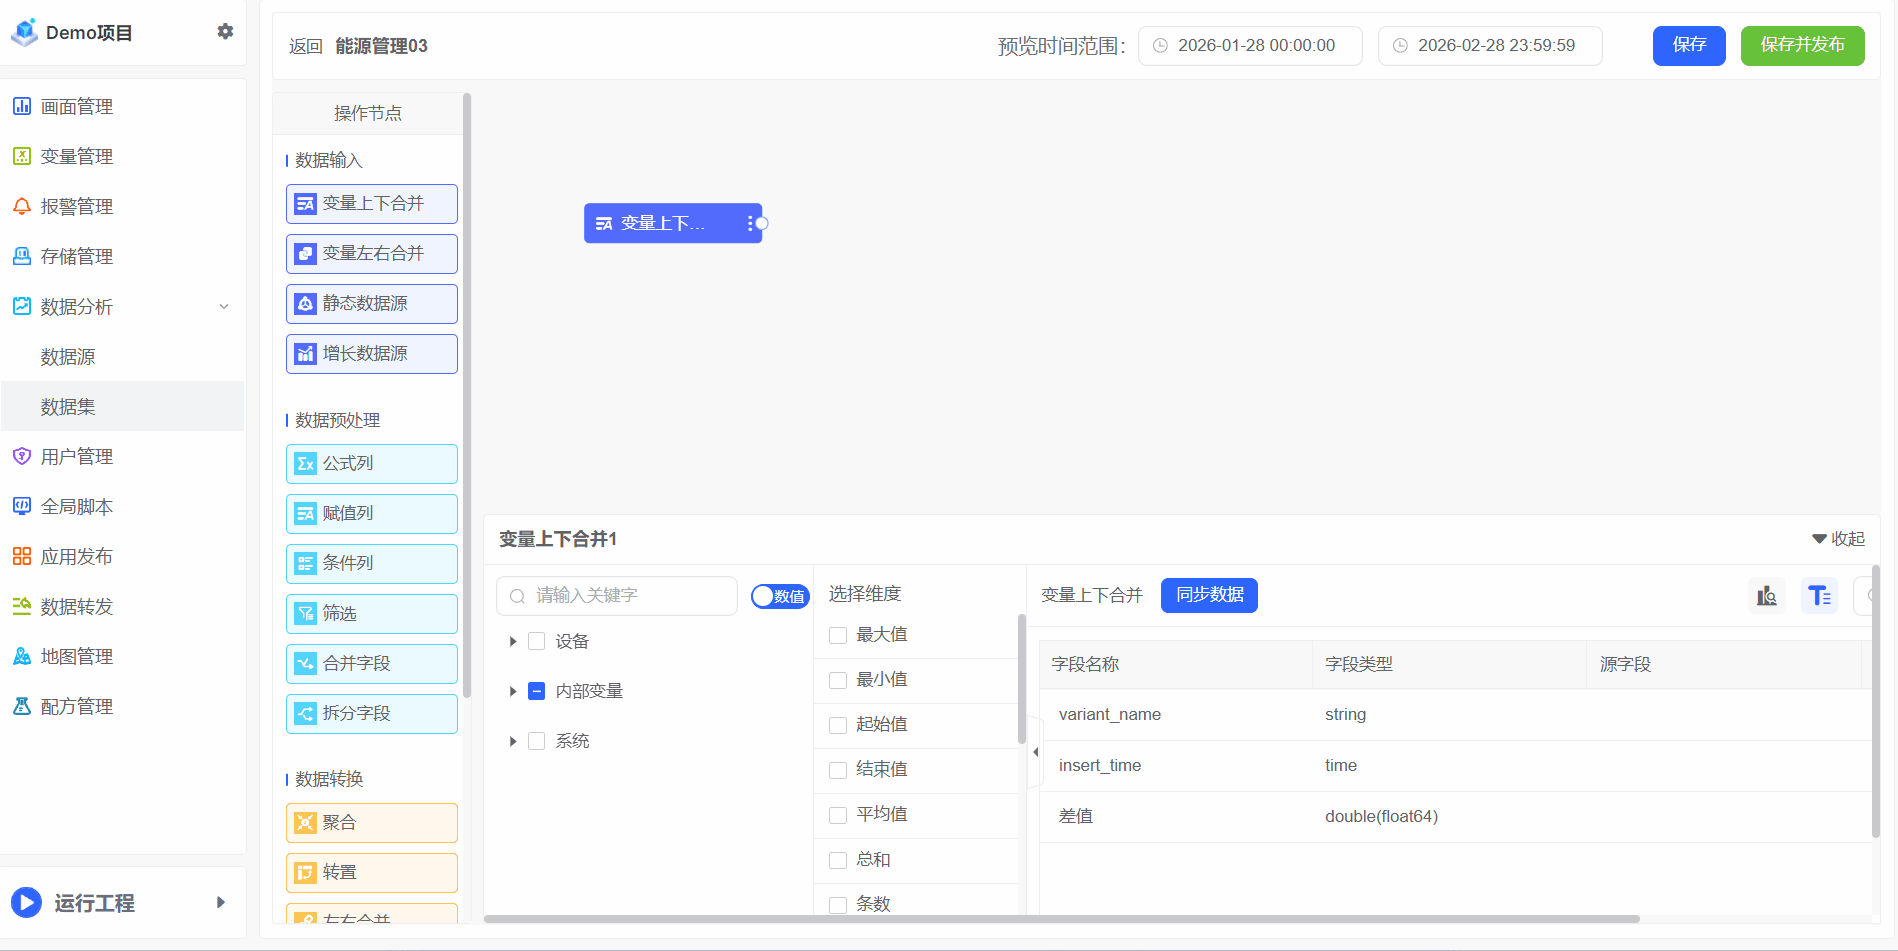Select the 变量上下合并 node icon
Image resolution: width=1898 pixels, height=951 pixels.
click(x=306, y=204)
